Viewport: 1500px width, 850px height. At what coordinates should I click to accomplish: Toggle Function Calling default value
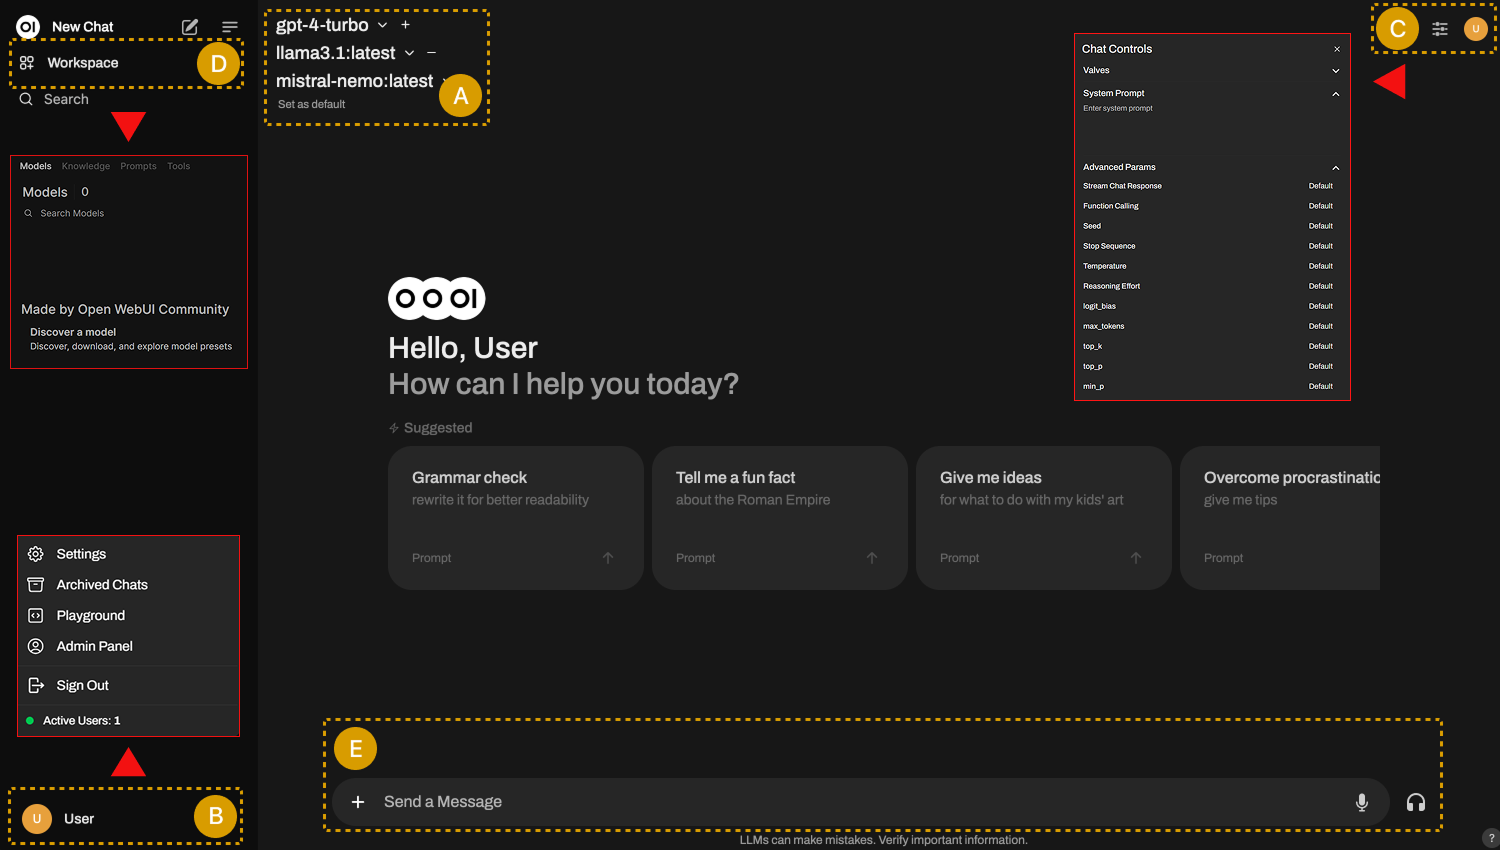coord(1320,206)
